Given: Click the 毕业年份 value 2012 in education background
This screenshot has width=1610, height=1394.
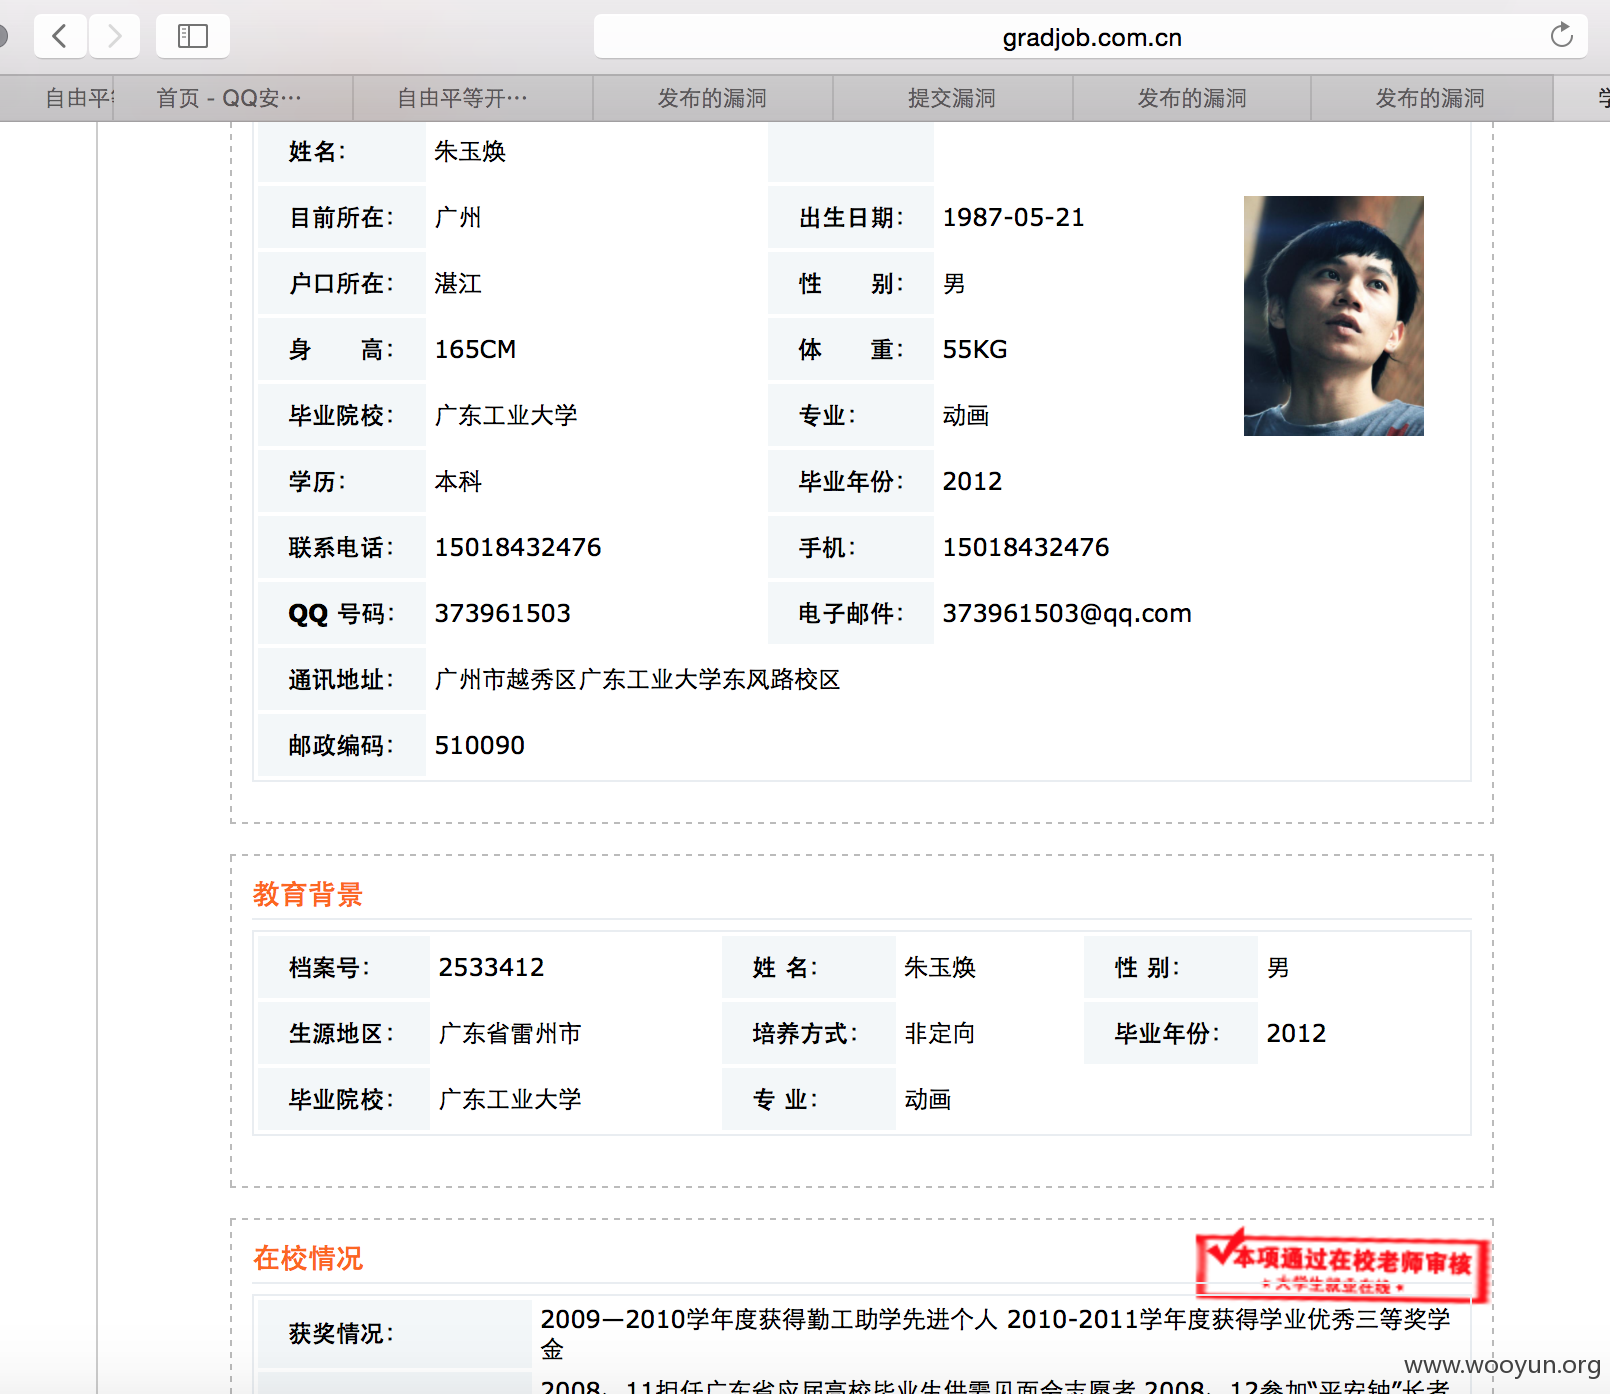Looking at the screenshot, I should click(1296, 1033).
